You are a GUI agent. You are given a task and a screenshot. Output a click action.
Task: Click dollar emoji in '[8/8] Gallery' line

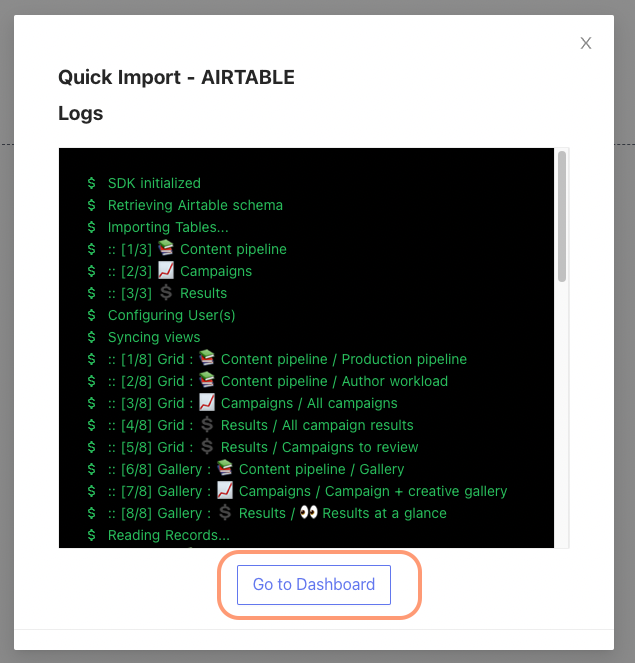click(225, 512)
